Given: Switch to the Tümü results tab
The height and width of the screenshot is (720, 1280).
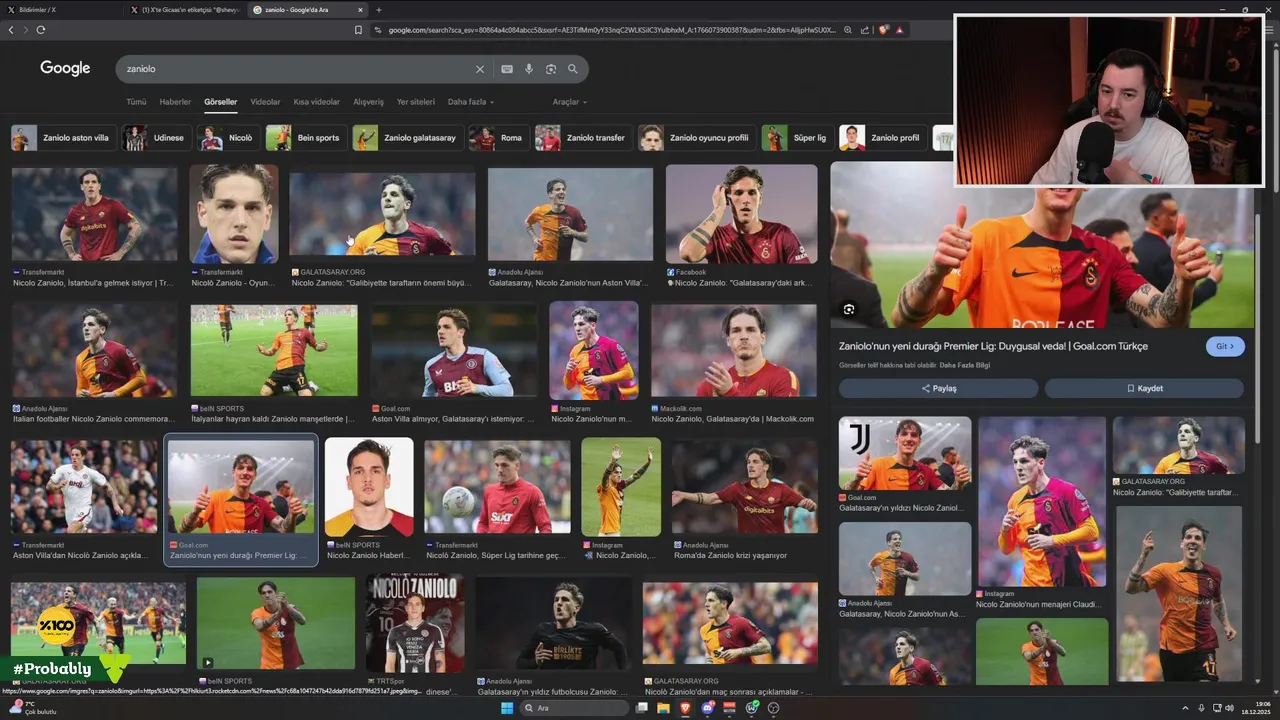Looking at the screenshot, I should tap(136, 102).
